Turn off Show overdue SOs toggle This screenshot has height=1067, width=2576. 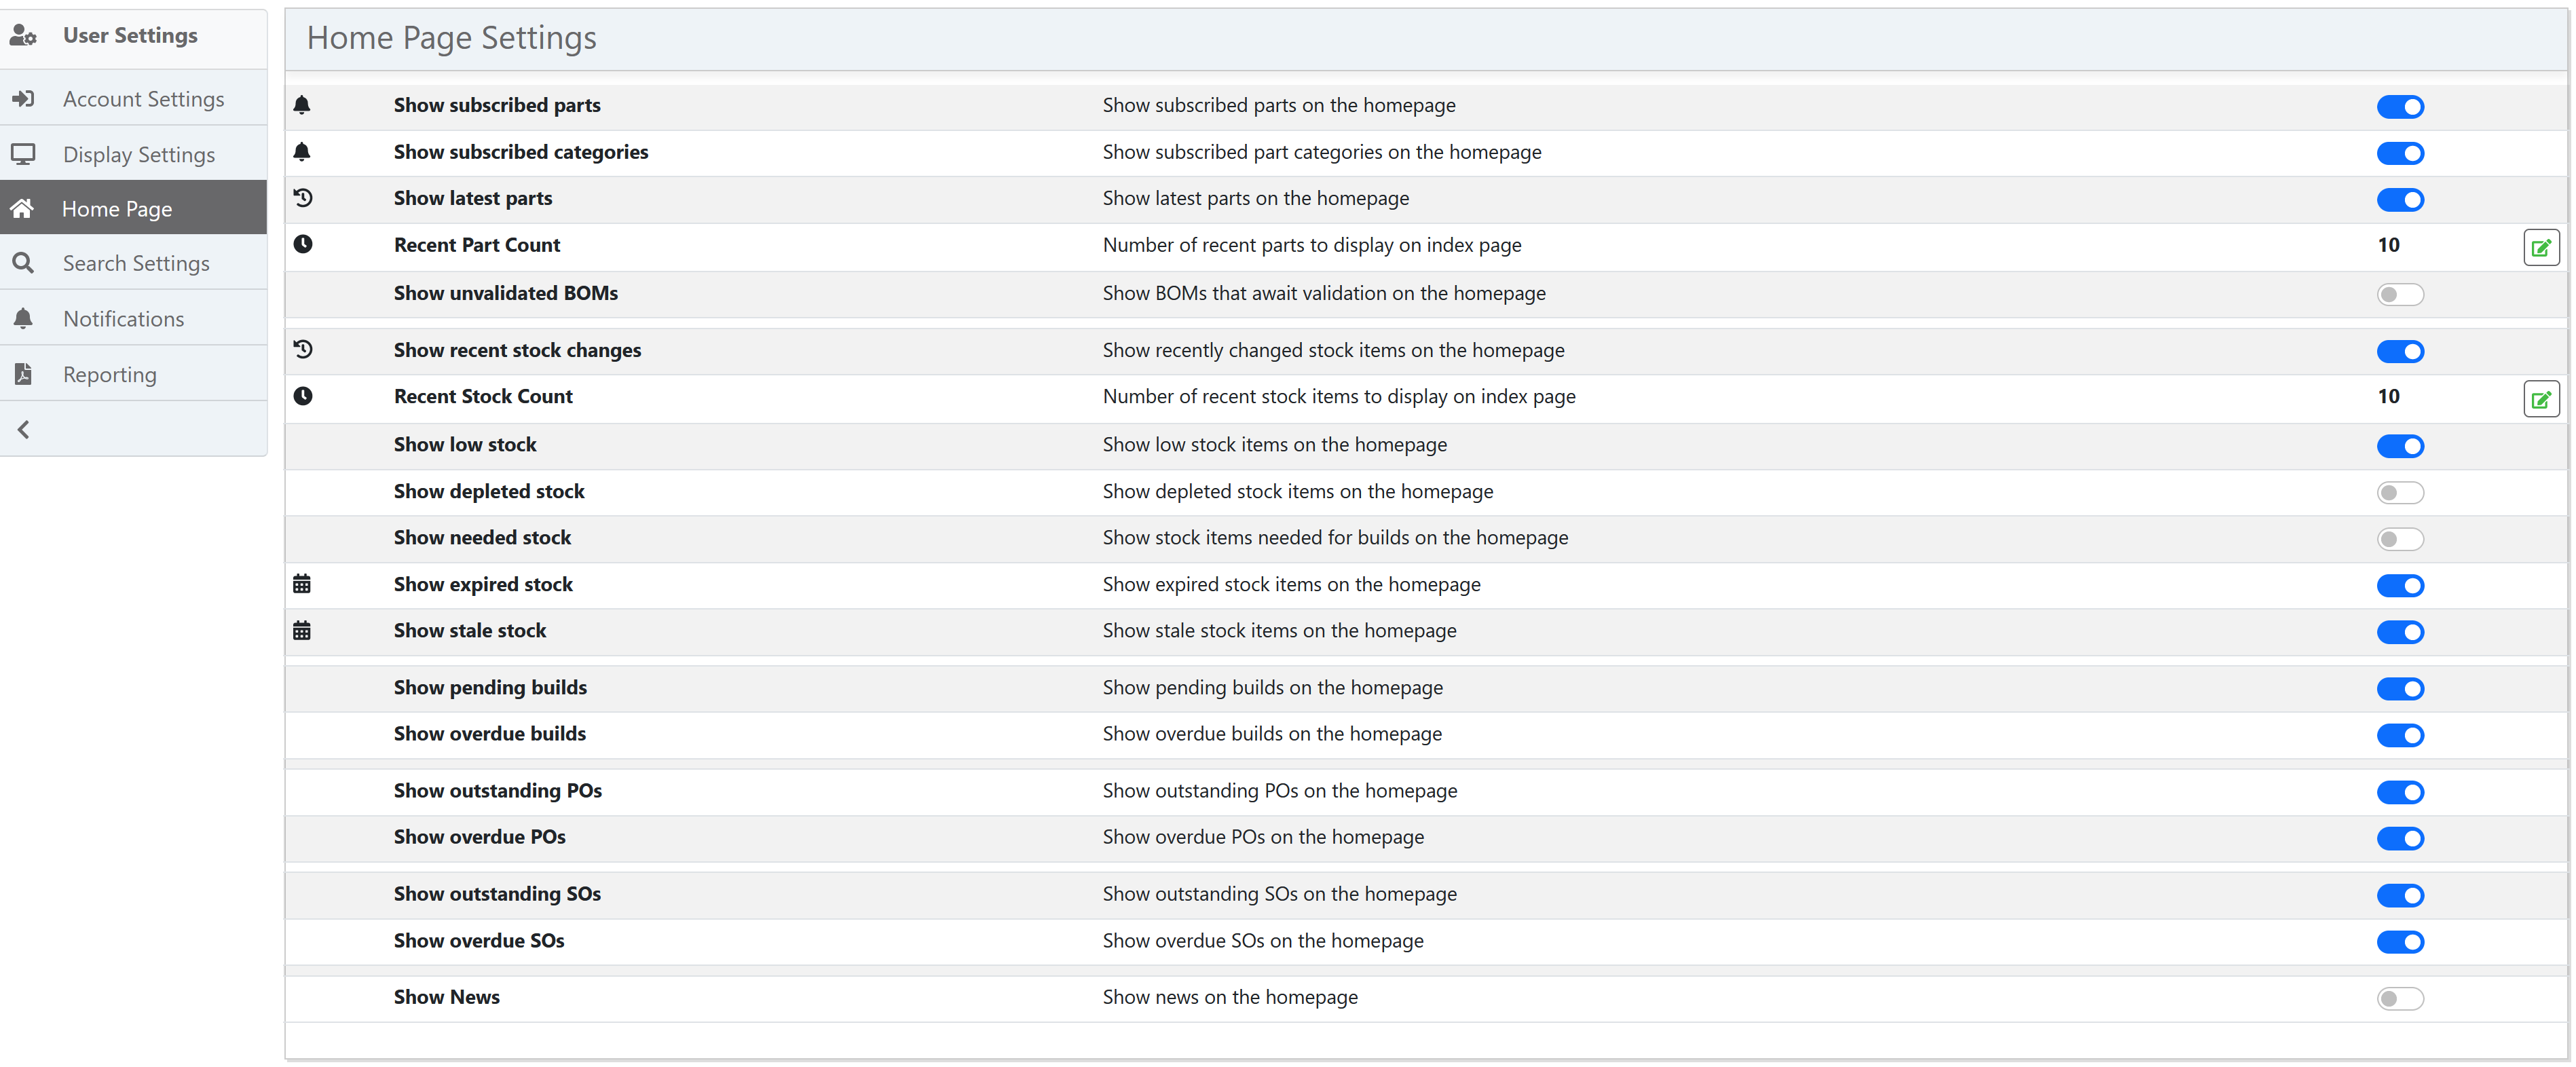[2399, 942]
